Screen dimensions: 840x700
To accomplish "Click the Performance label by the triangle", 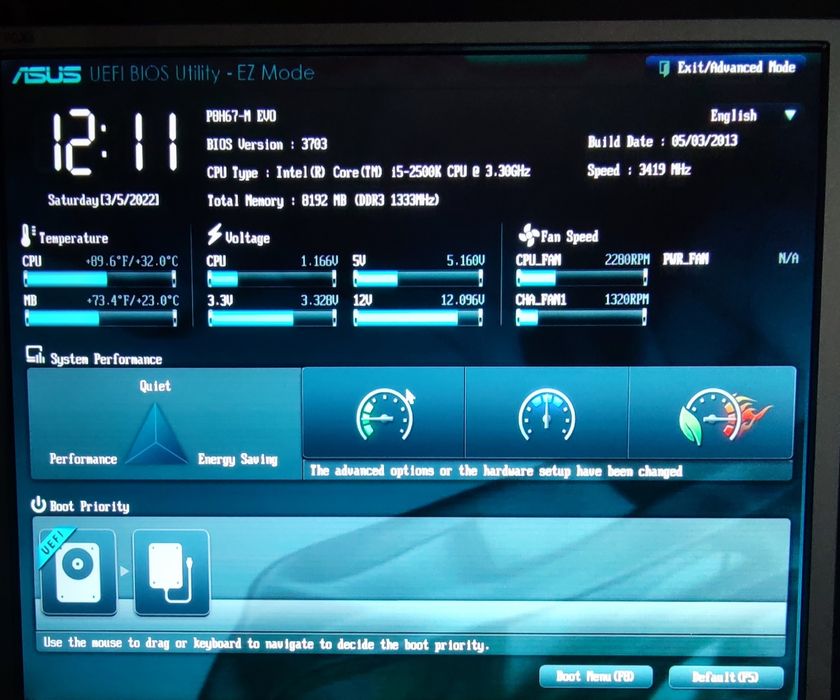I will coord(83,459).
